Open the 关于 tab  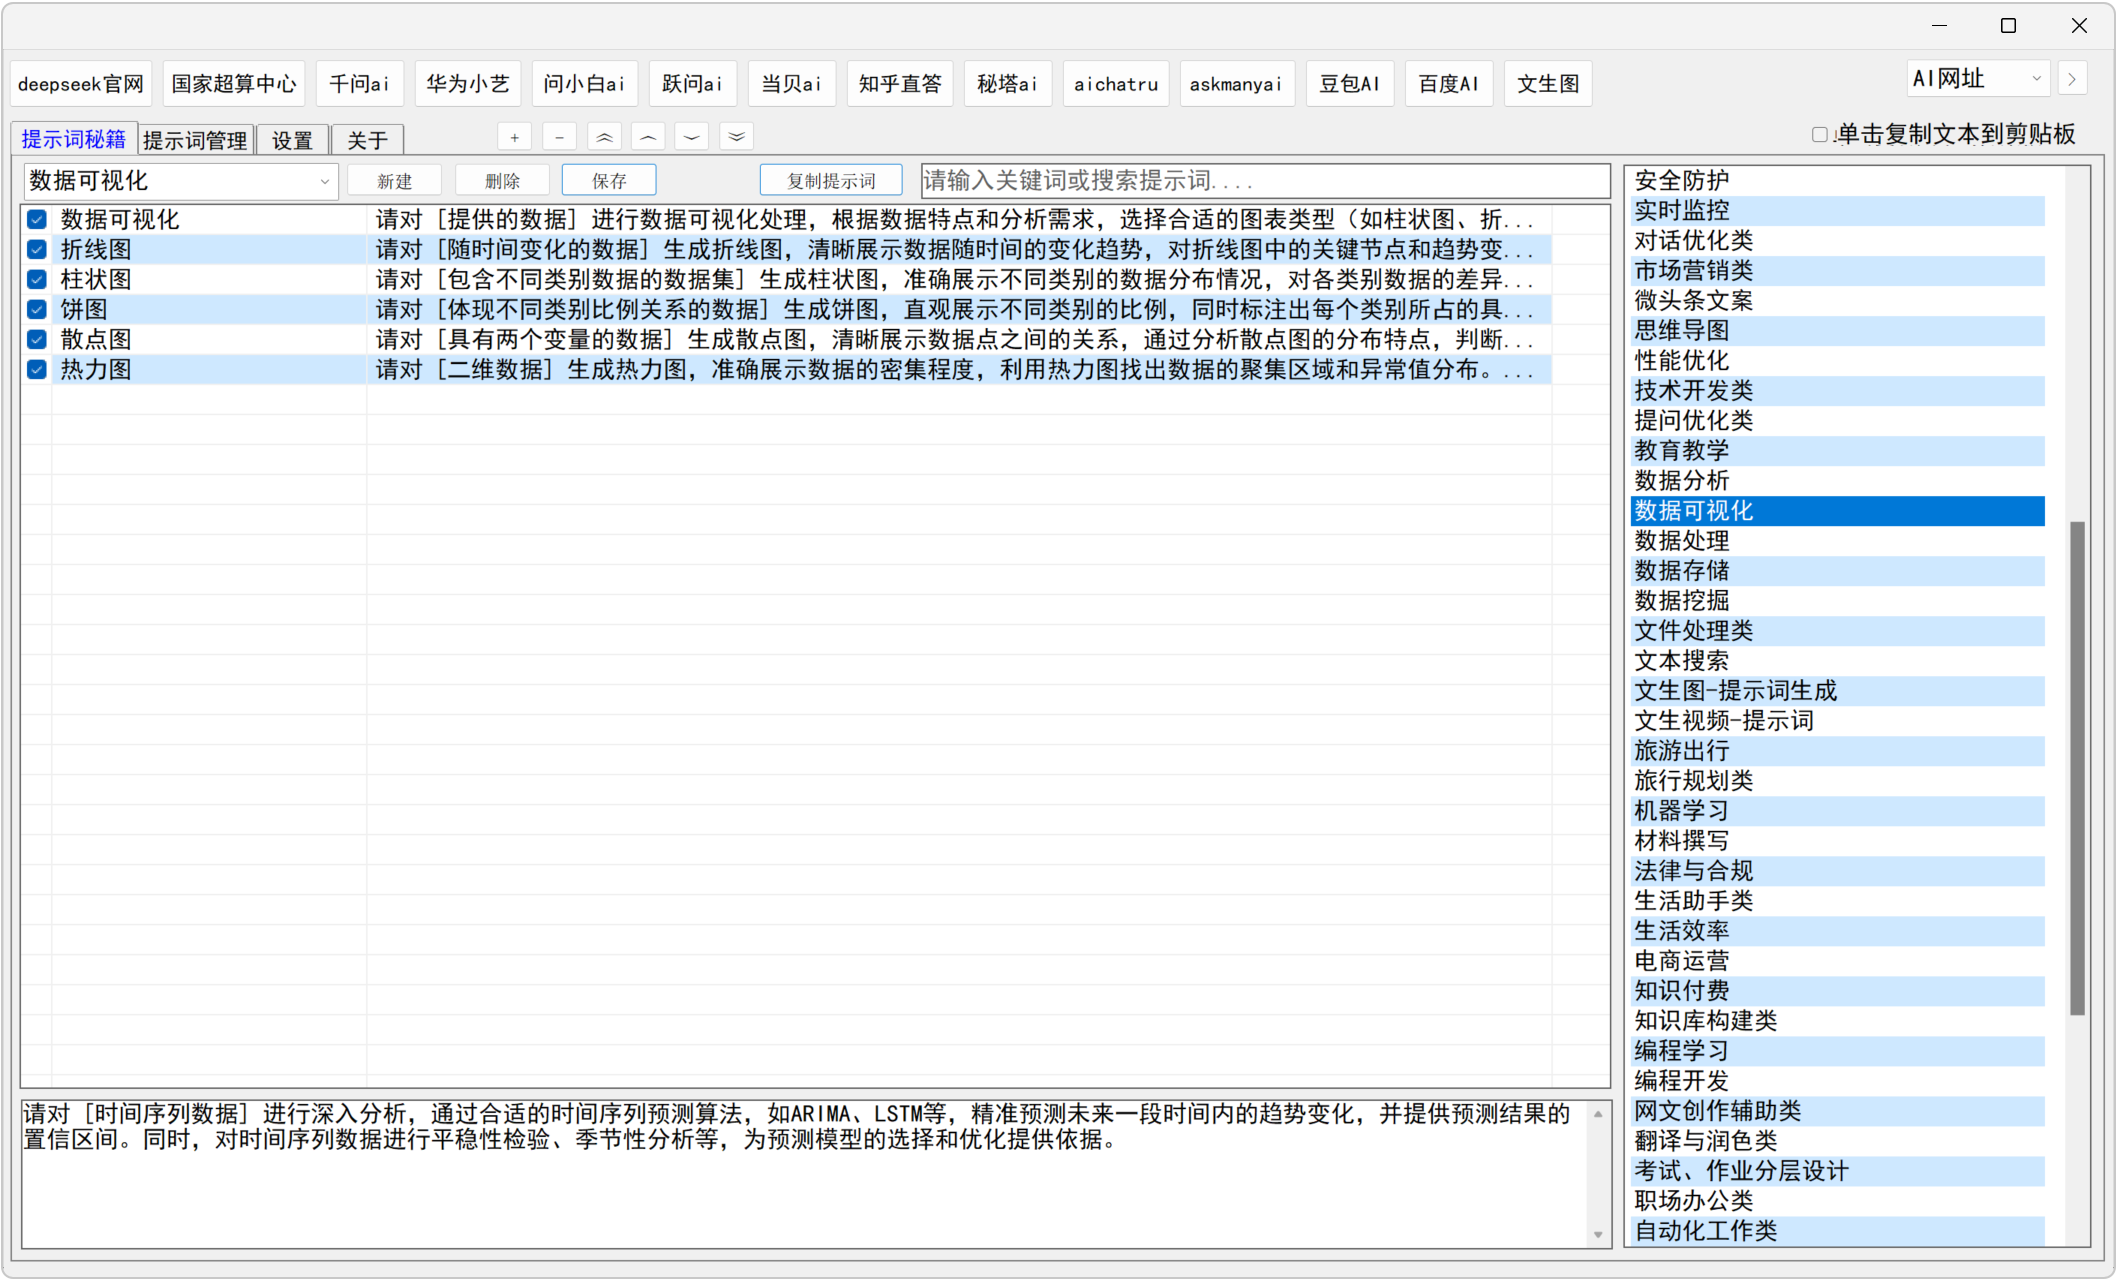coord(367,140)
